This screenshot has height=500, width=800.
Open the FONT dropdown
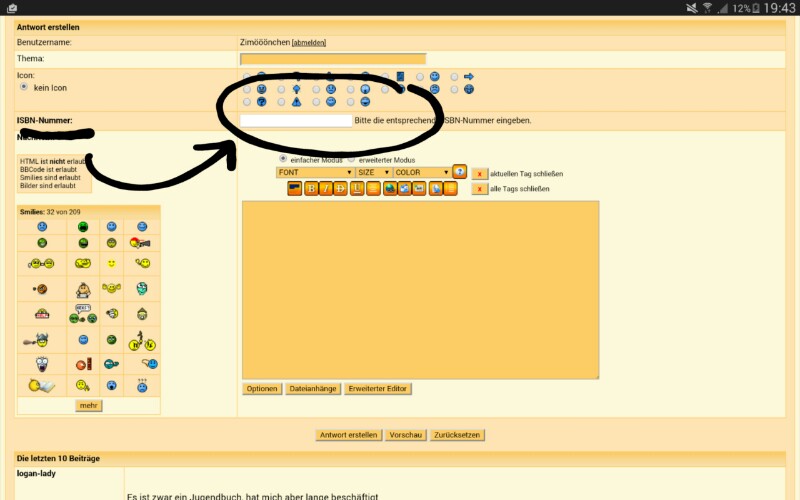point(315,172)
